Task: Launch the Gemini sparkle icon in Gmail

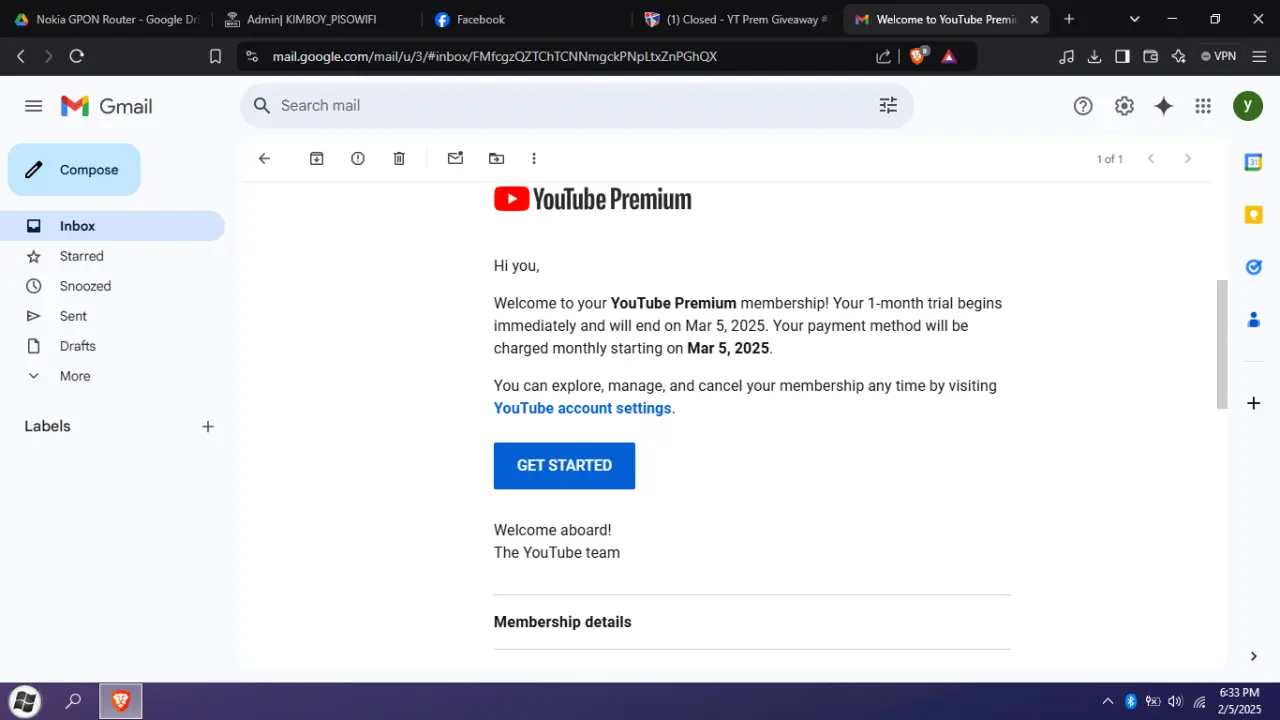Action: (x=1163, y=106)
